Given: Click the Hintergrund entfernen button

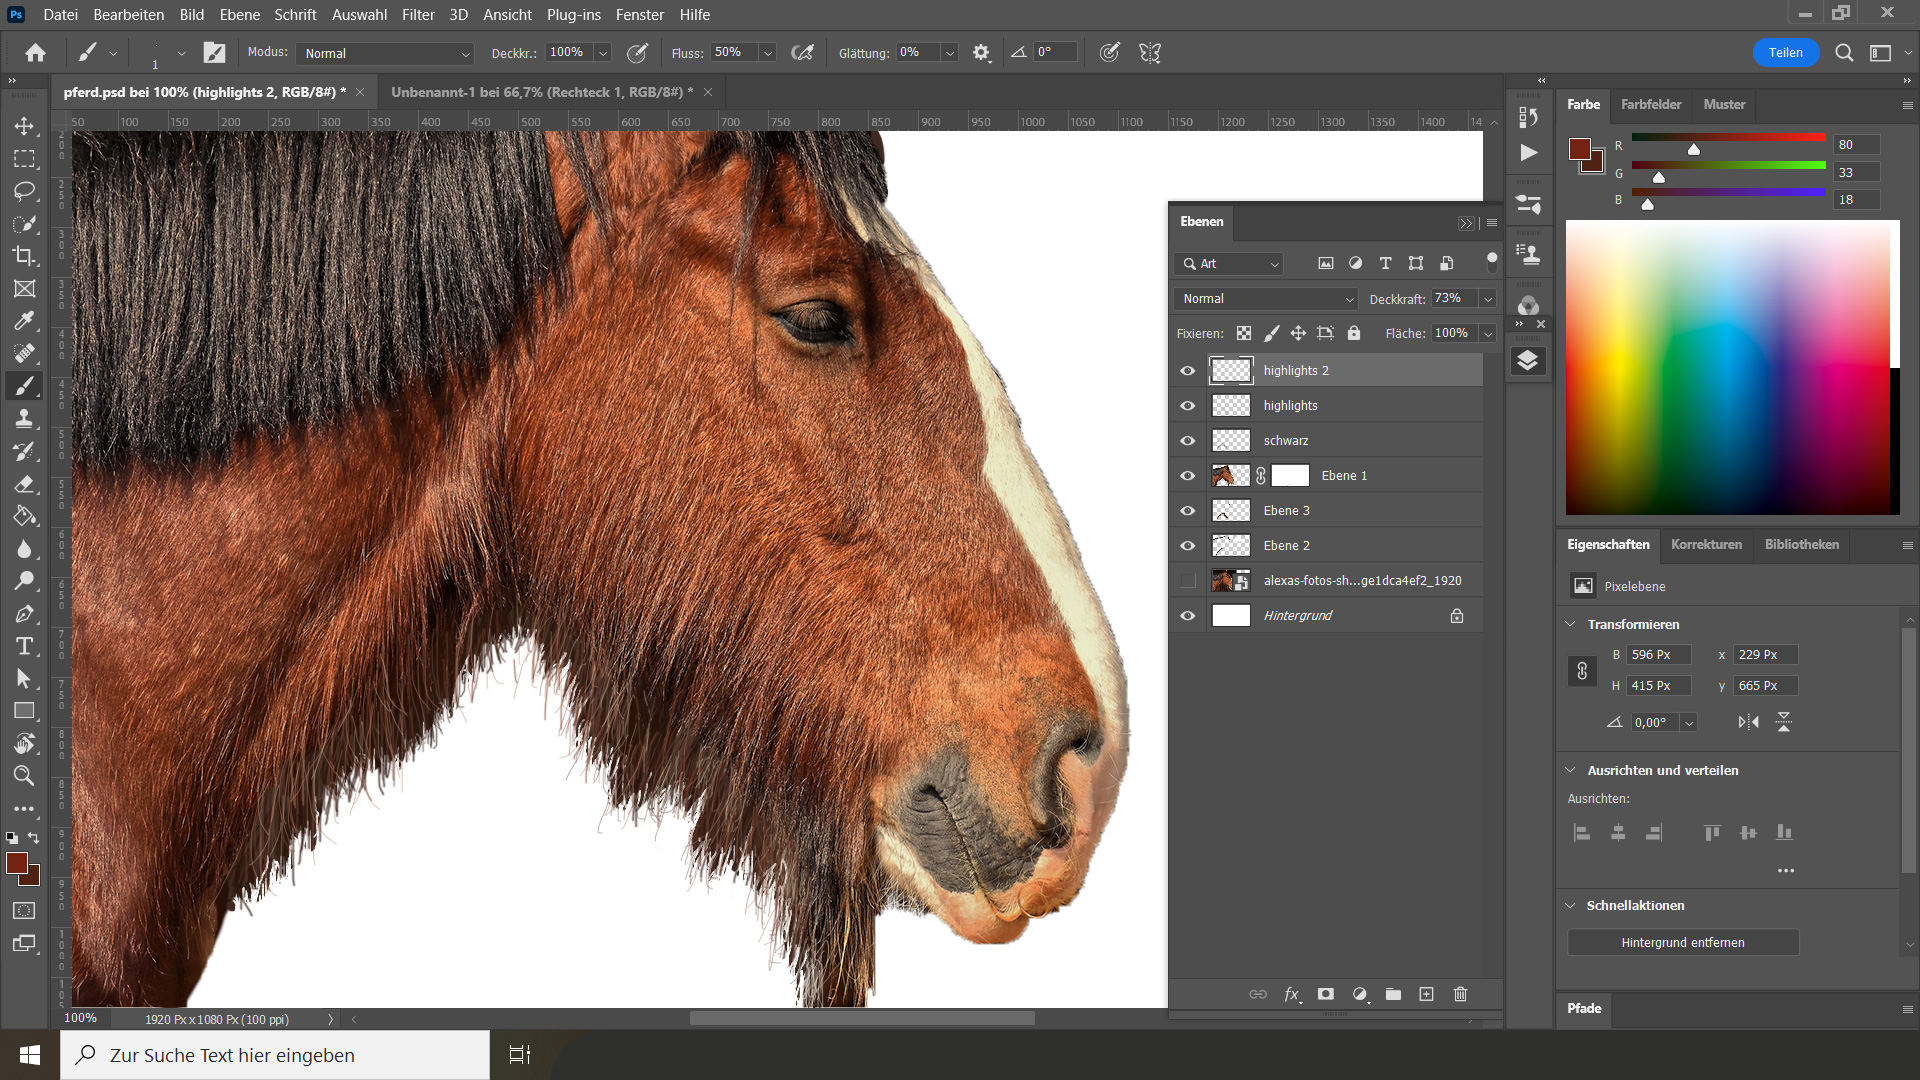Looking at the screenshot, I should (1682, 943).
